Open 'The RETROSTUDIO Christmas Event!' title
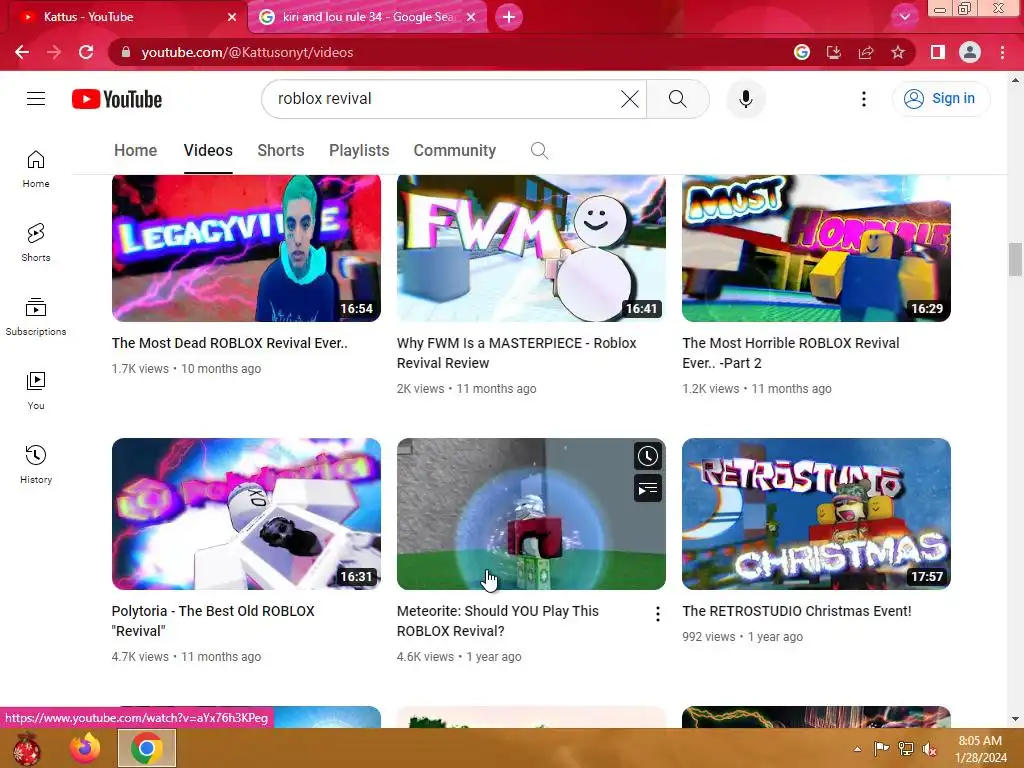 coord(797,611)
